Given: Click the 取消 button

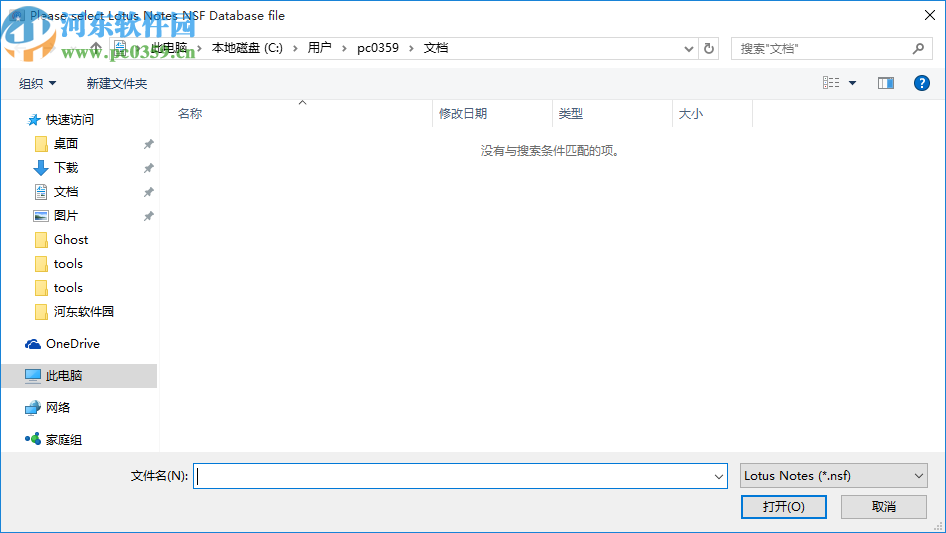Looking at the screenshot, I should [883, 506].
